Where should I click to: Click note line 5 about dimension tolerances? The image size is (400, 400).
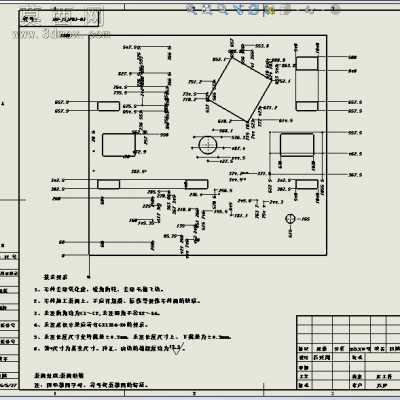click(x=133, y=337)
